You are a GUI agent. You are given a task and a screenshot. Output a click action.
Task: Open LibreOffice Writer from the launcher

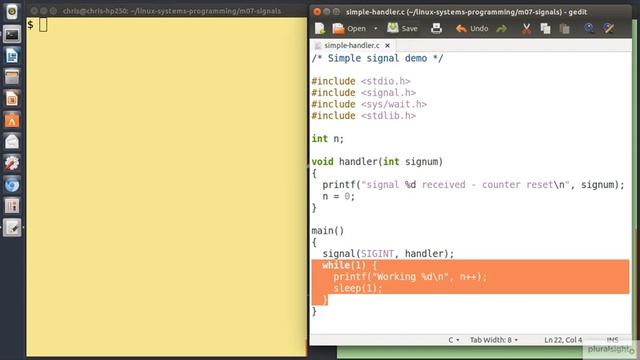coord(12,56)
